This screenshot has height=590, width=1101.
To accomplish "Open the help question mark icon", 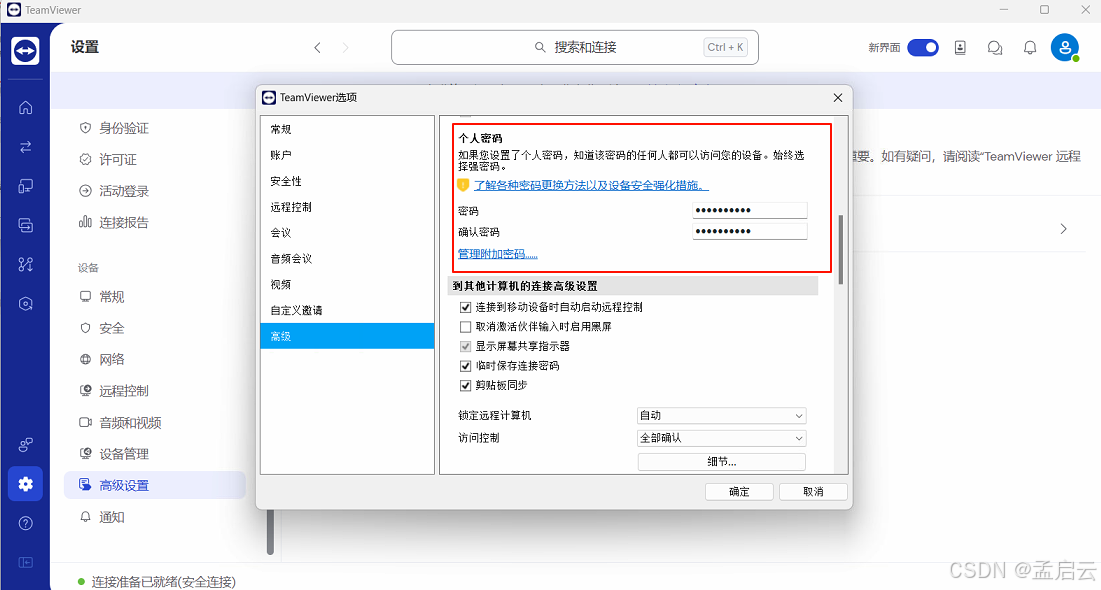I will [25, 523].
